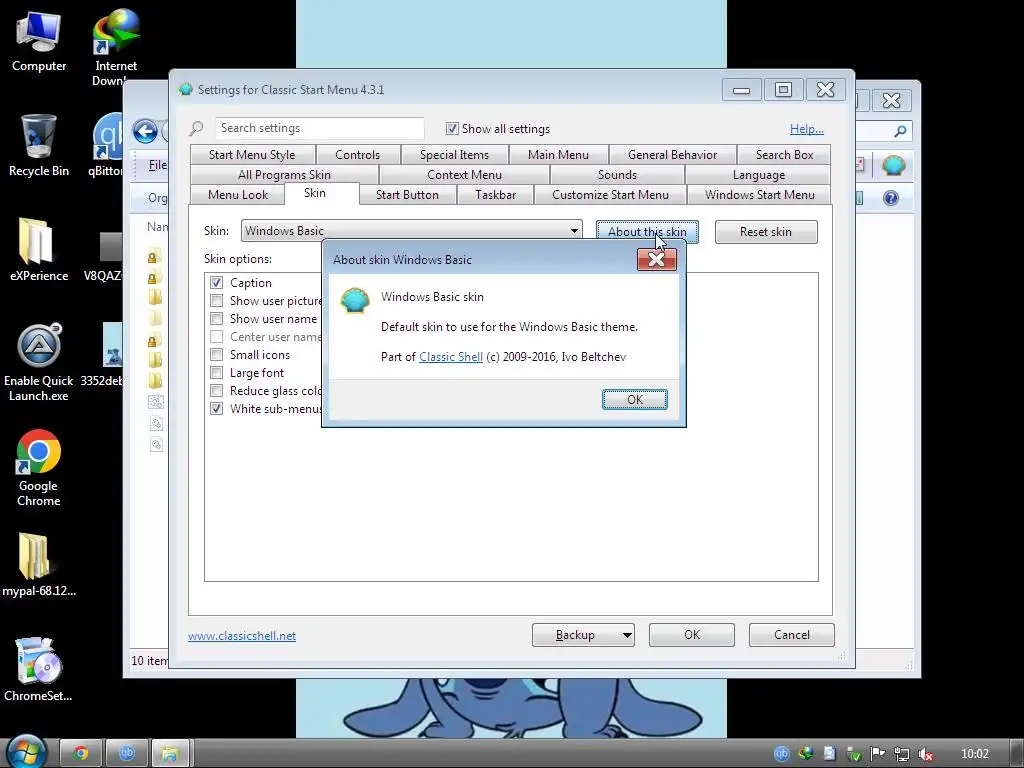The height and width of the screenshot is (768, 1024).
Task: Launch the ChromeSetup installer icon
Action: point(39,669)
